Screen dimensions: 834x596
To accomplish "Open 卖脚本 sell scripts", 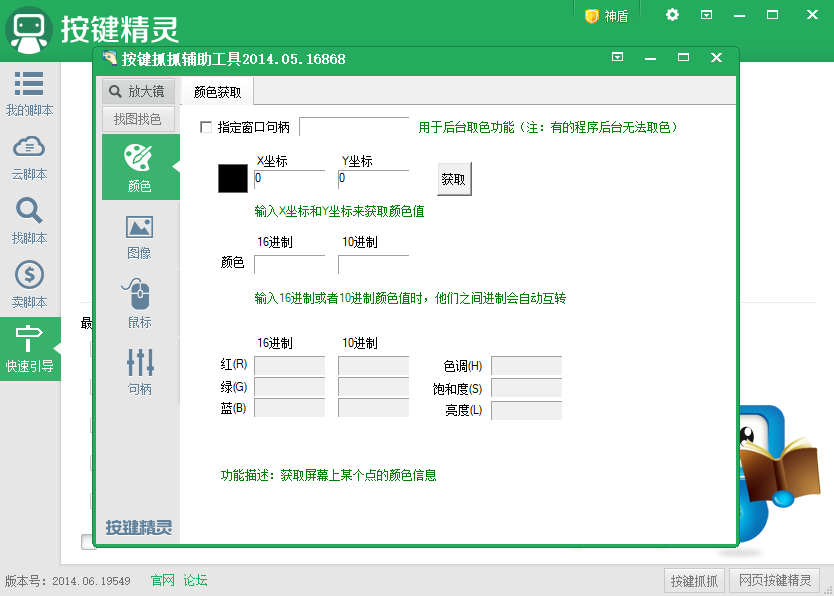I will pyautogui.click(x=29, y=285).
